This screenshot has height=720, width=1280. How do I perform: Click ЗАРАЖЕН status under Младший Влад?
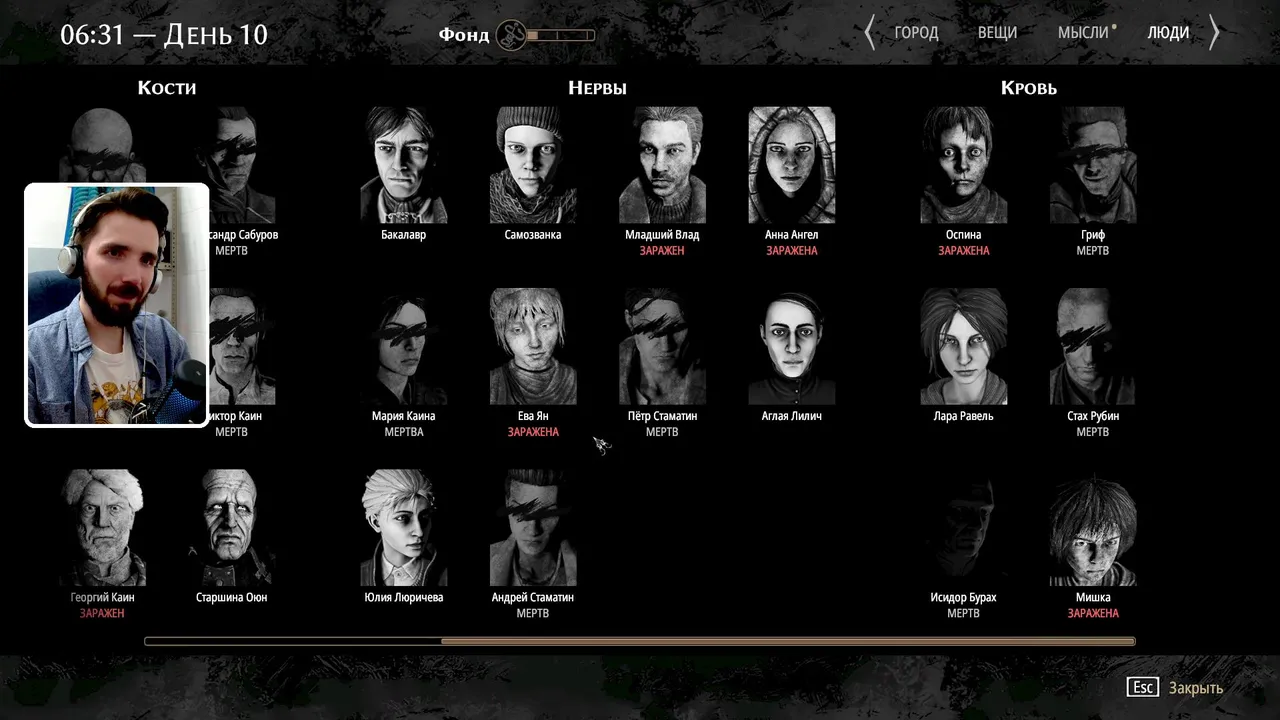(662, 251)
